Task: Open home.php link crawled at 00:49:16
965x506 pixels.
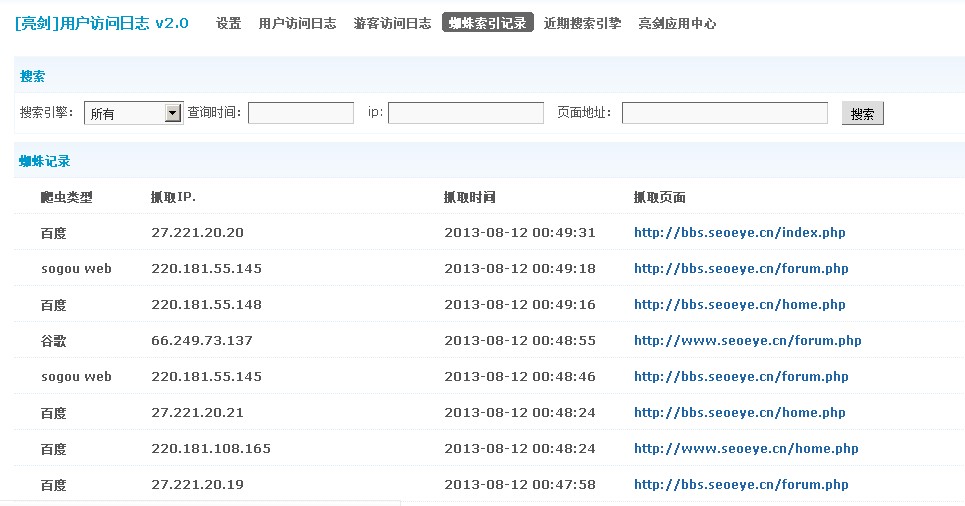Action: pyautogui.click(x=740, y=304)
